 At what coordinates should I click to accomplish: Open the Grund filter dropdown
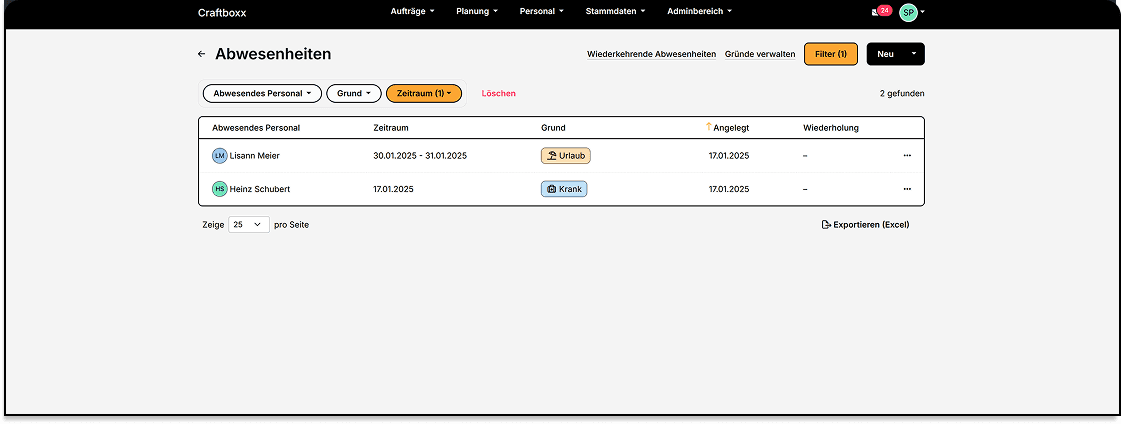354,94
